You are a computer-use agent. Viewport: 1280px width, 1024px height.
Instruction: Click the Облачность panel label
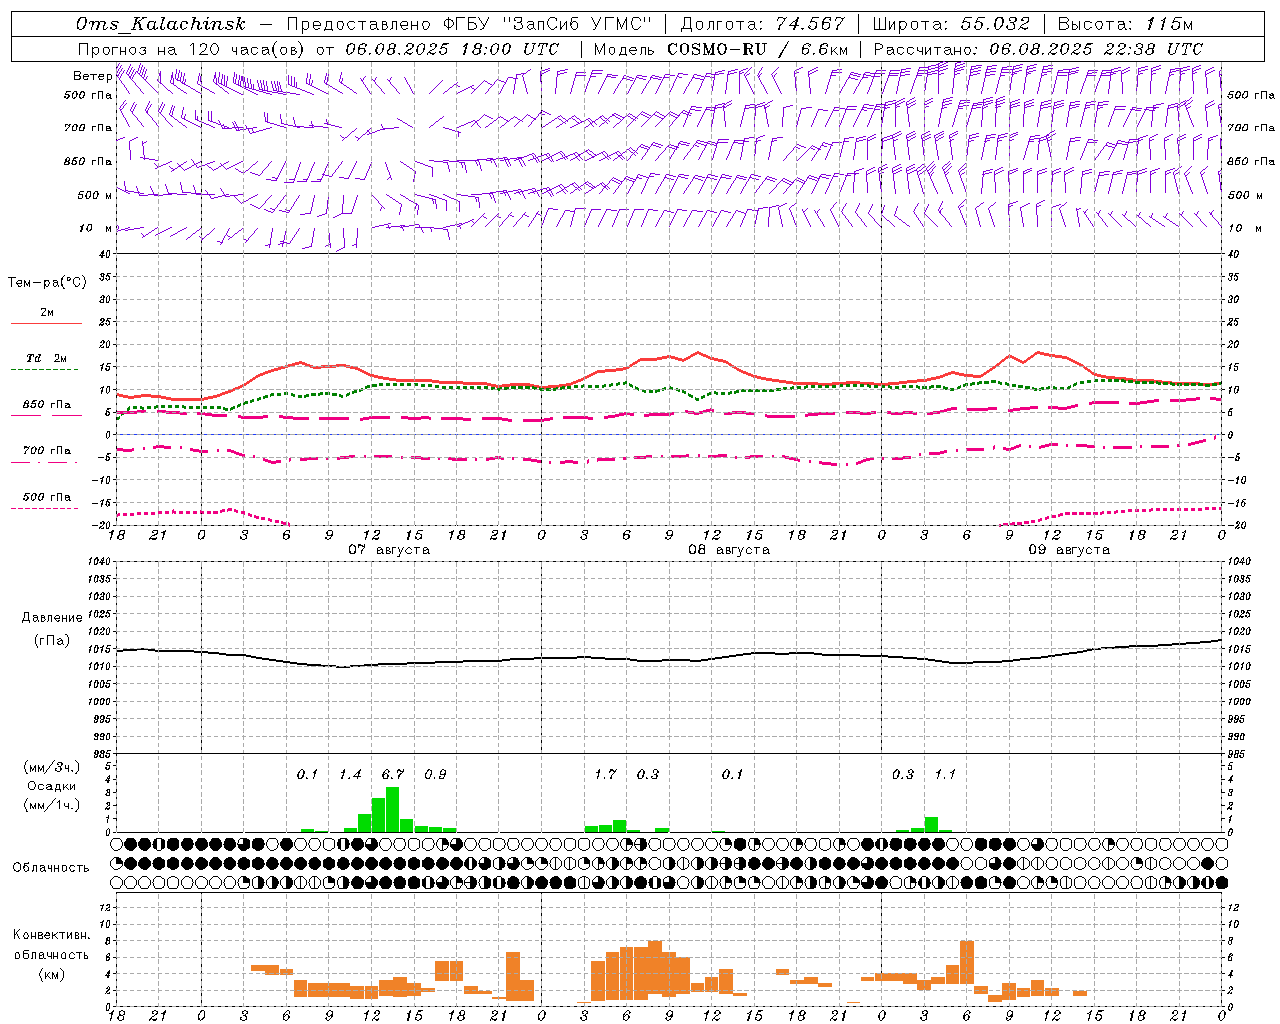51,868
